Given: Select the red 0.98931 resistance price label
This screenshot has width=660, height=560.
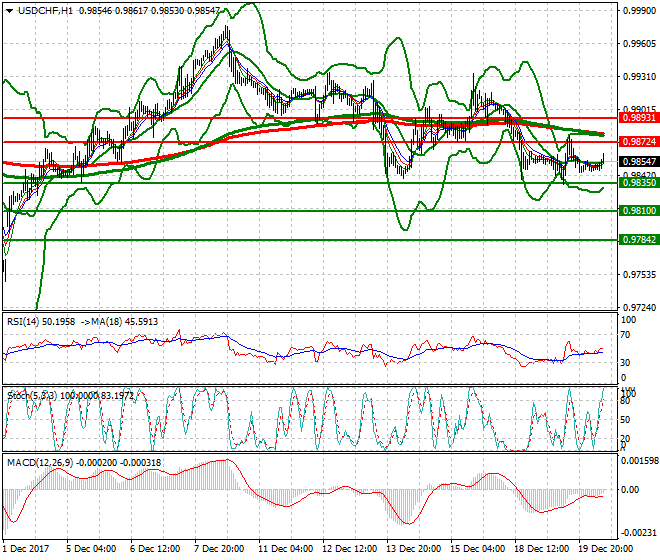Looking at the screenshot, I should (x=636, y=118).
